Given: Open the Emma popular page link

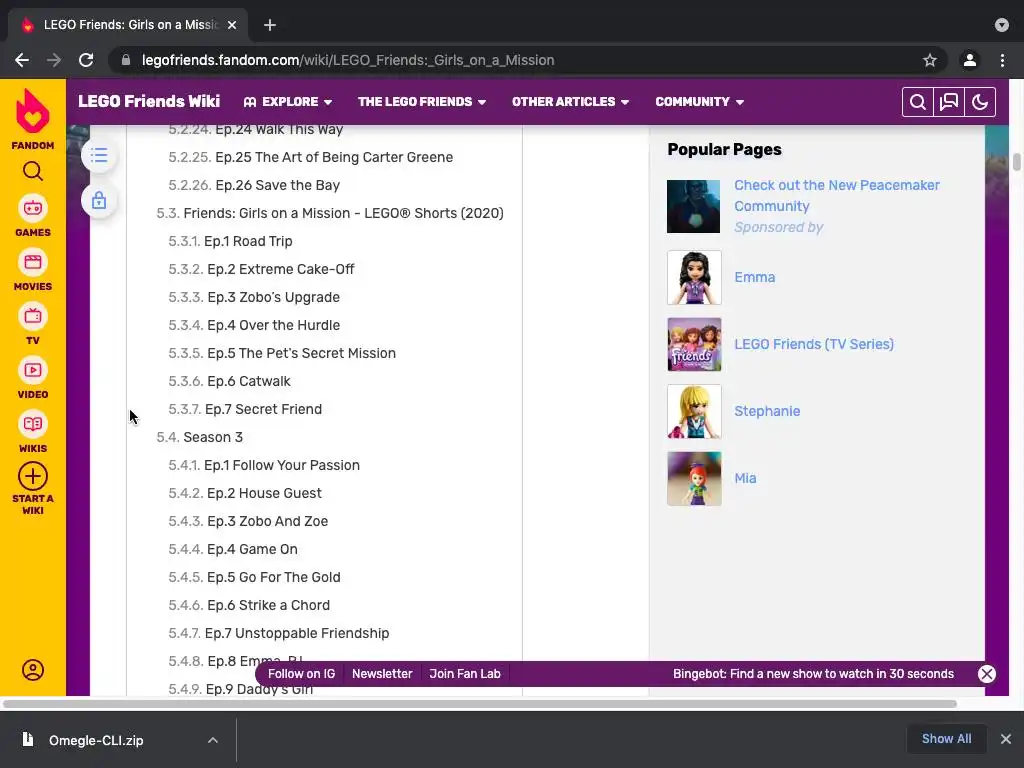Looking at the screenshot, I should 754,278.
